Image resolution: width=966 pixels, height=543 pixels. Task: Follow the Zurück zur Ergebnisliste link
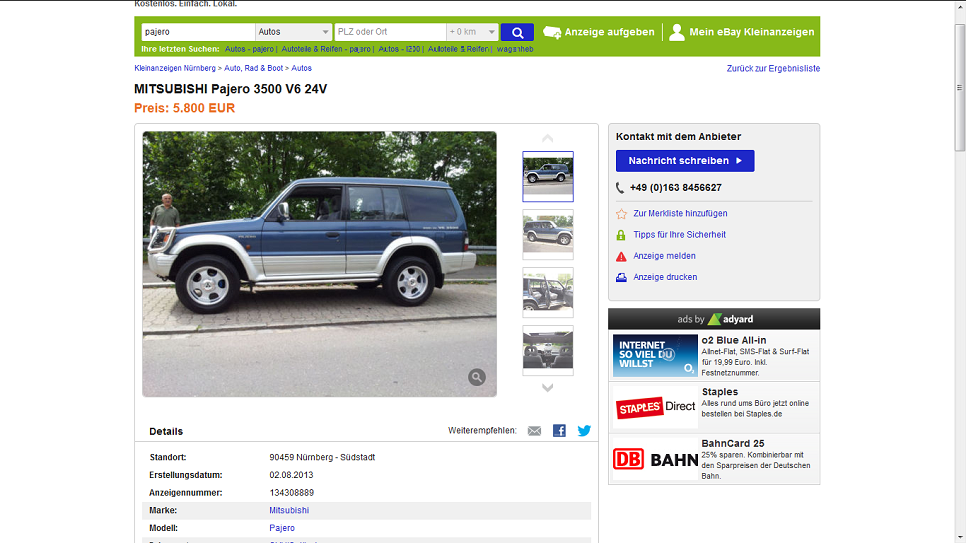click(x=773, y=68)
